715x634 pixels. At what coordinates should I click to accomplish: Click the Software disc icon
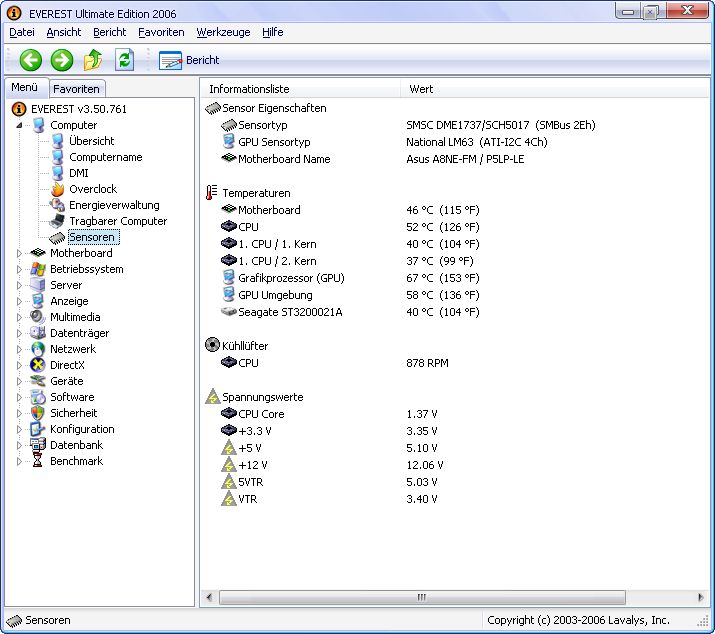[38, 397]
